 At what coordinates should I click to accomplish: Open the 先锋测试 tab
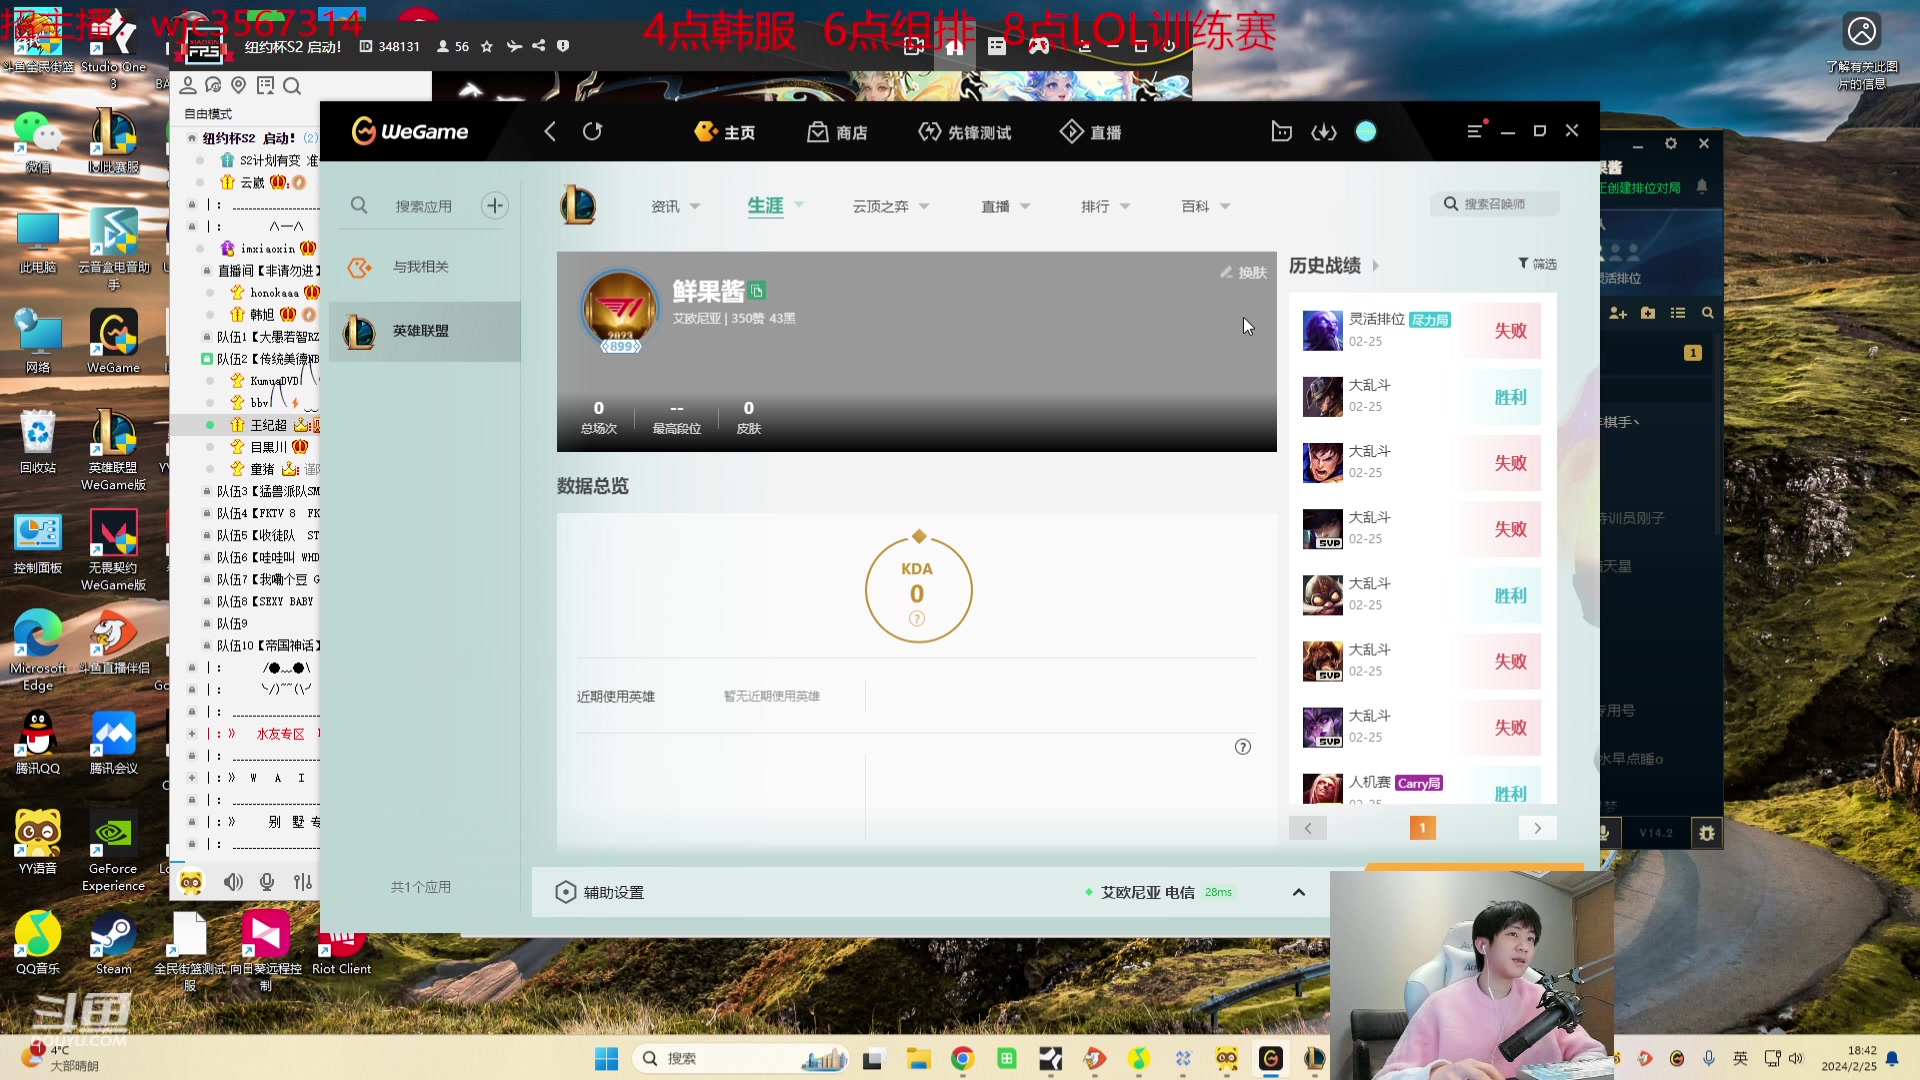click(x=965, y=132)
